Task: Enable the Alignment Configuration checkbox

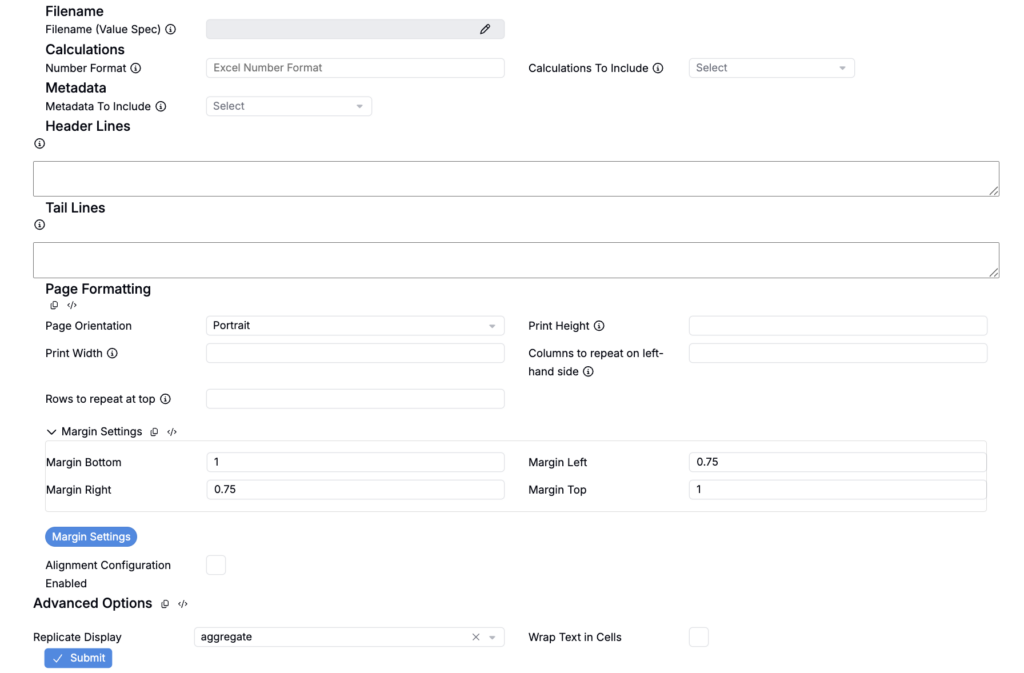Action: click(x=216, y=566)
